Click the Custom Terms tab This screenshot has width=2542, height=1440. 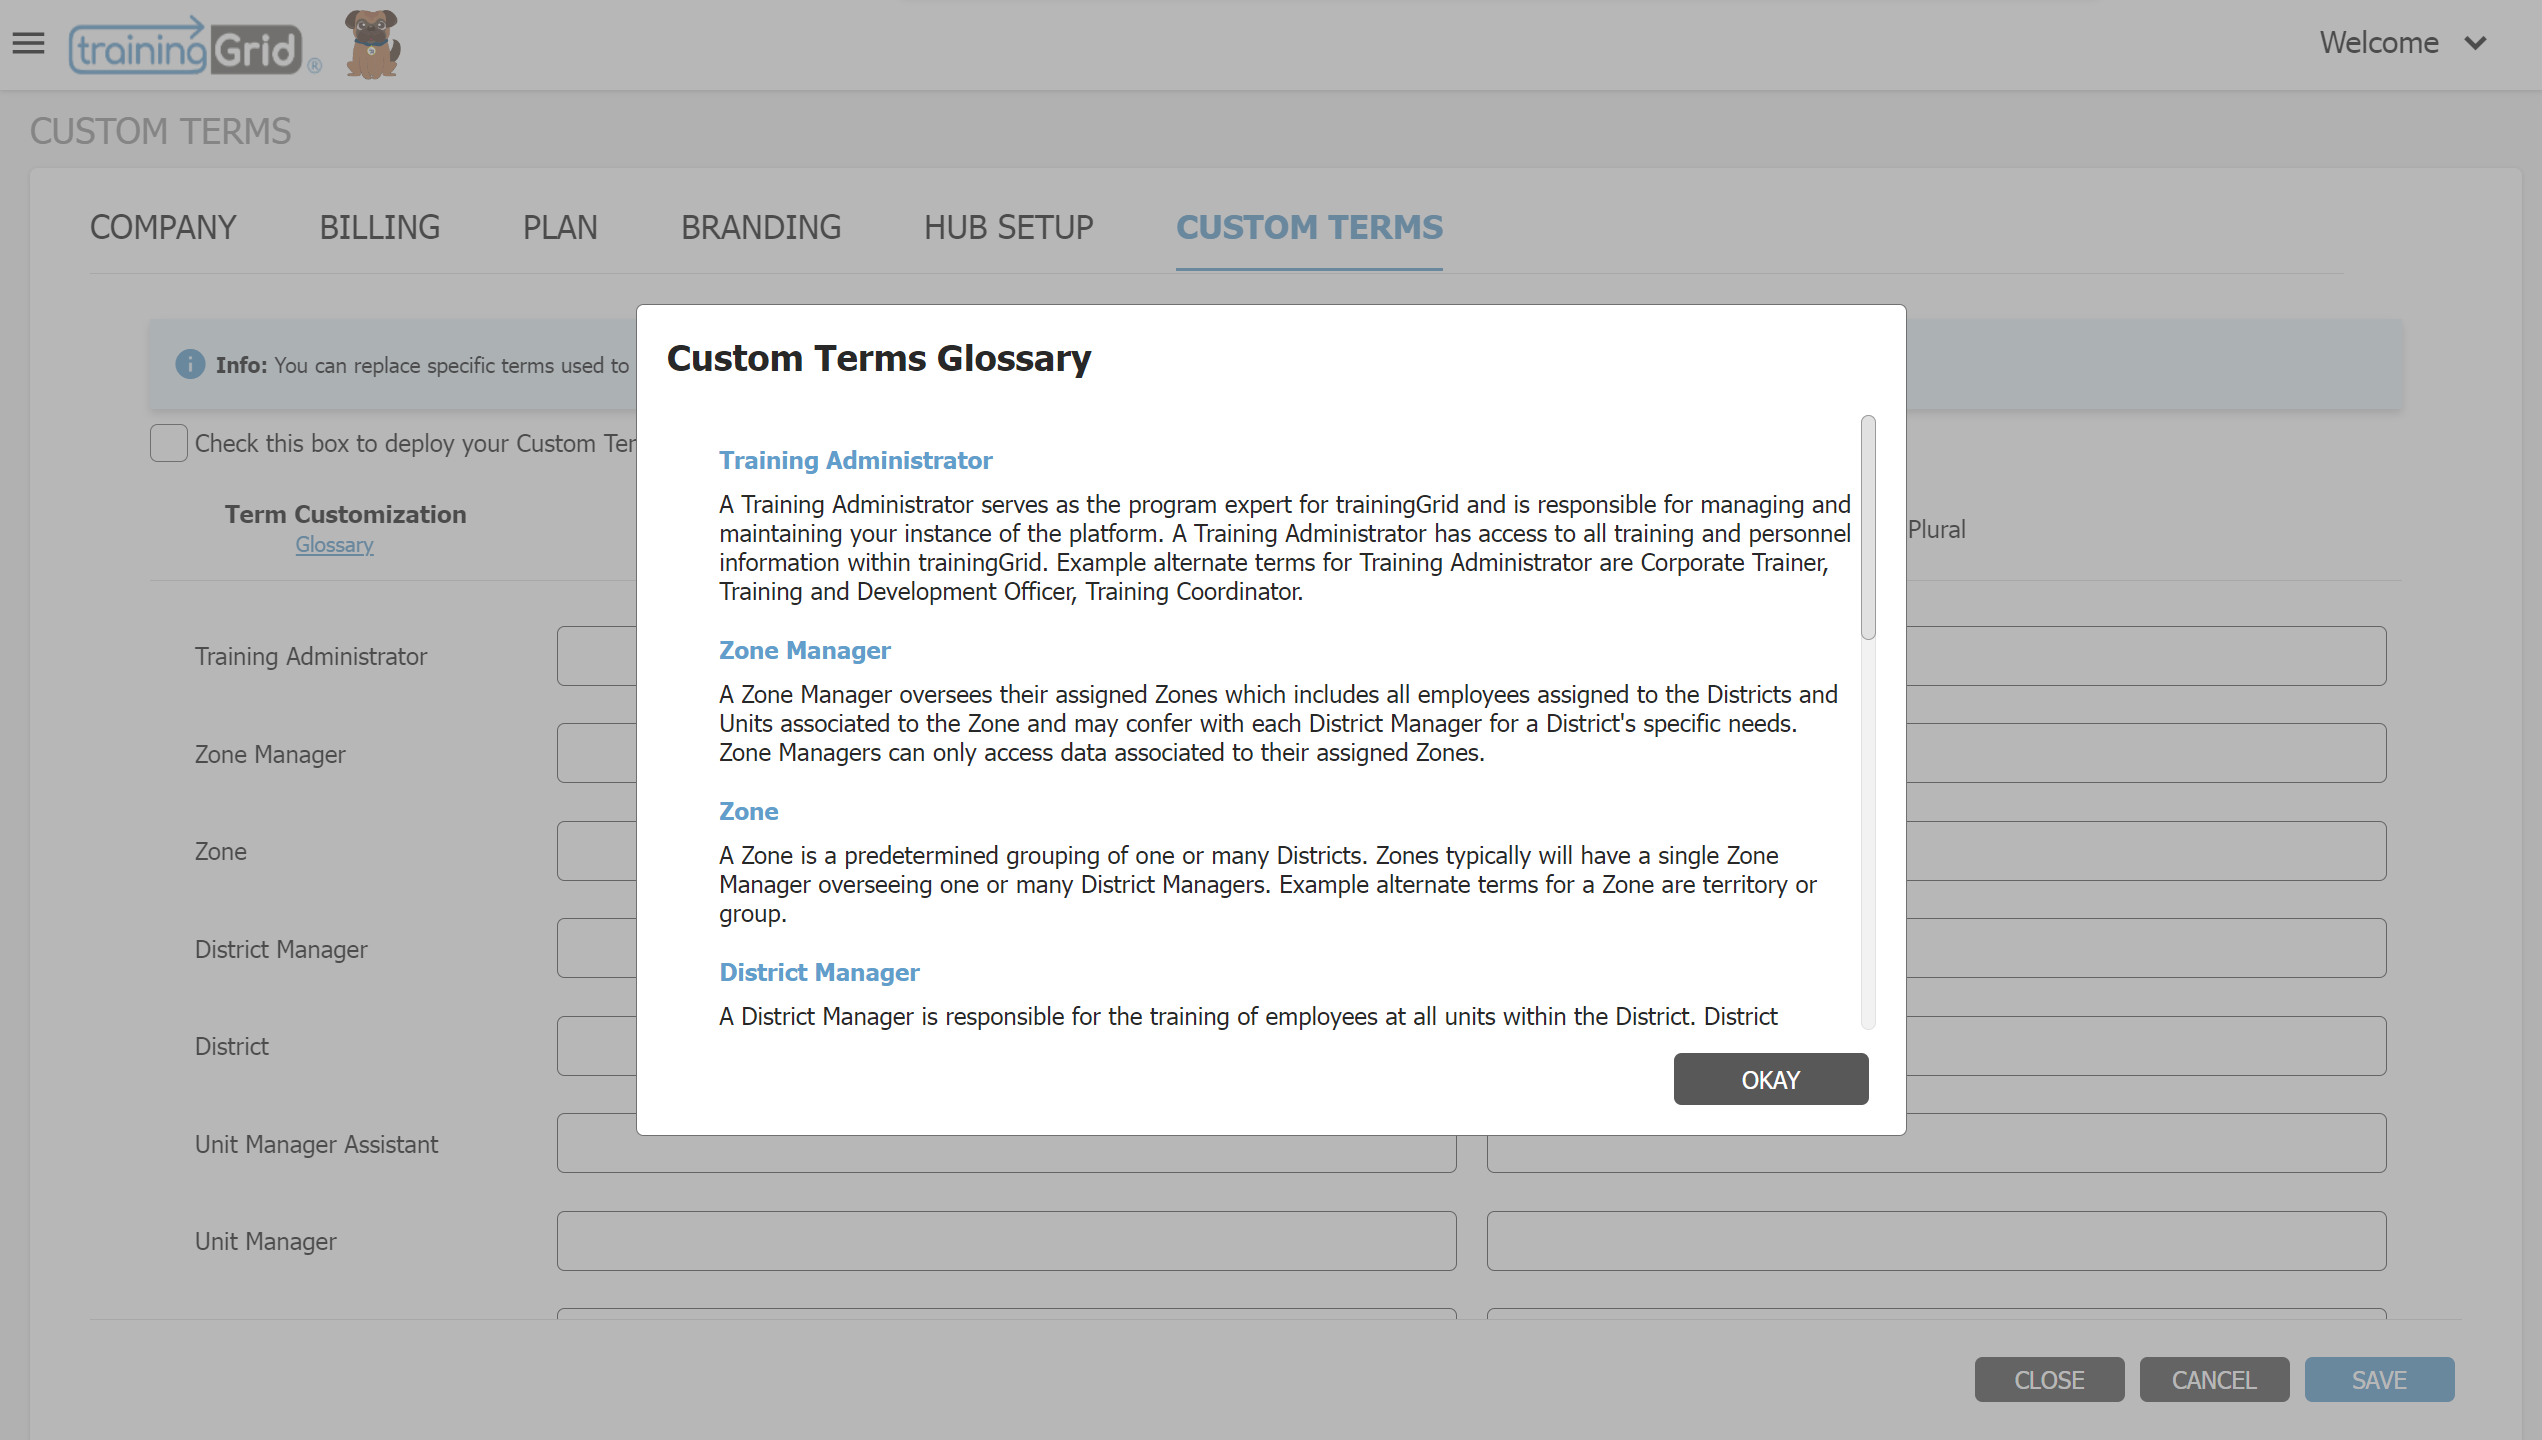[x=1309, y=228]
